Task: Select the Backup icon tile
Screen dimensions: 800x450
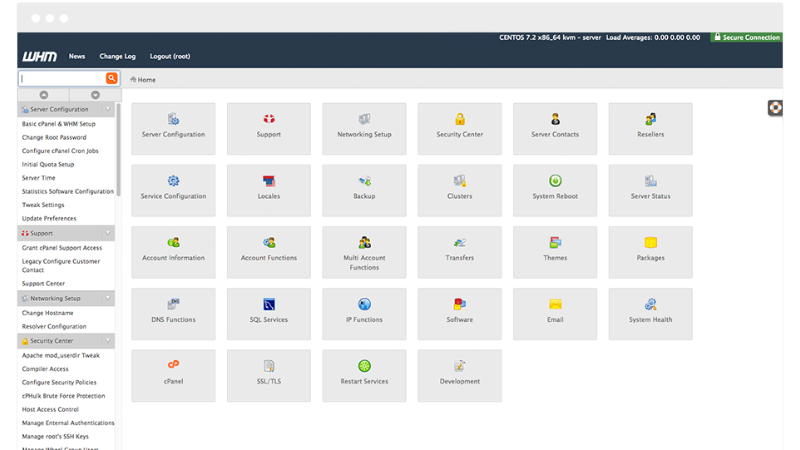Action: [x=364, y=181]
